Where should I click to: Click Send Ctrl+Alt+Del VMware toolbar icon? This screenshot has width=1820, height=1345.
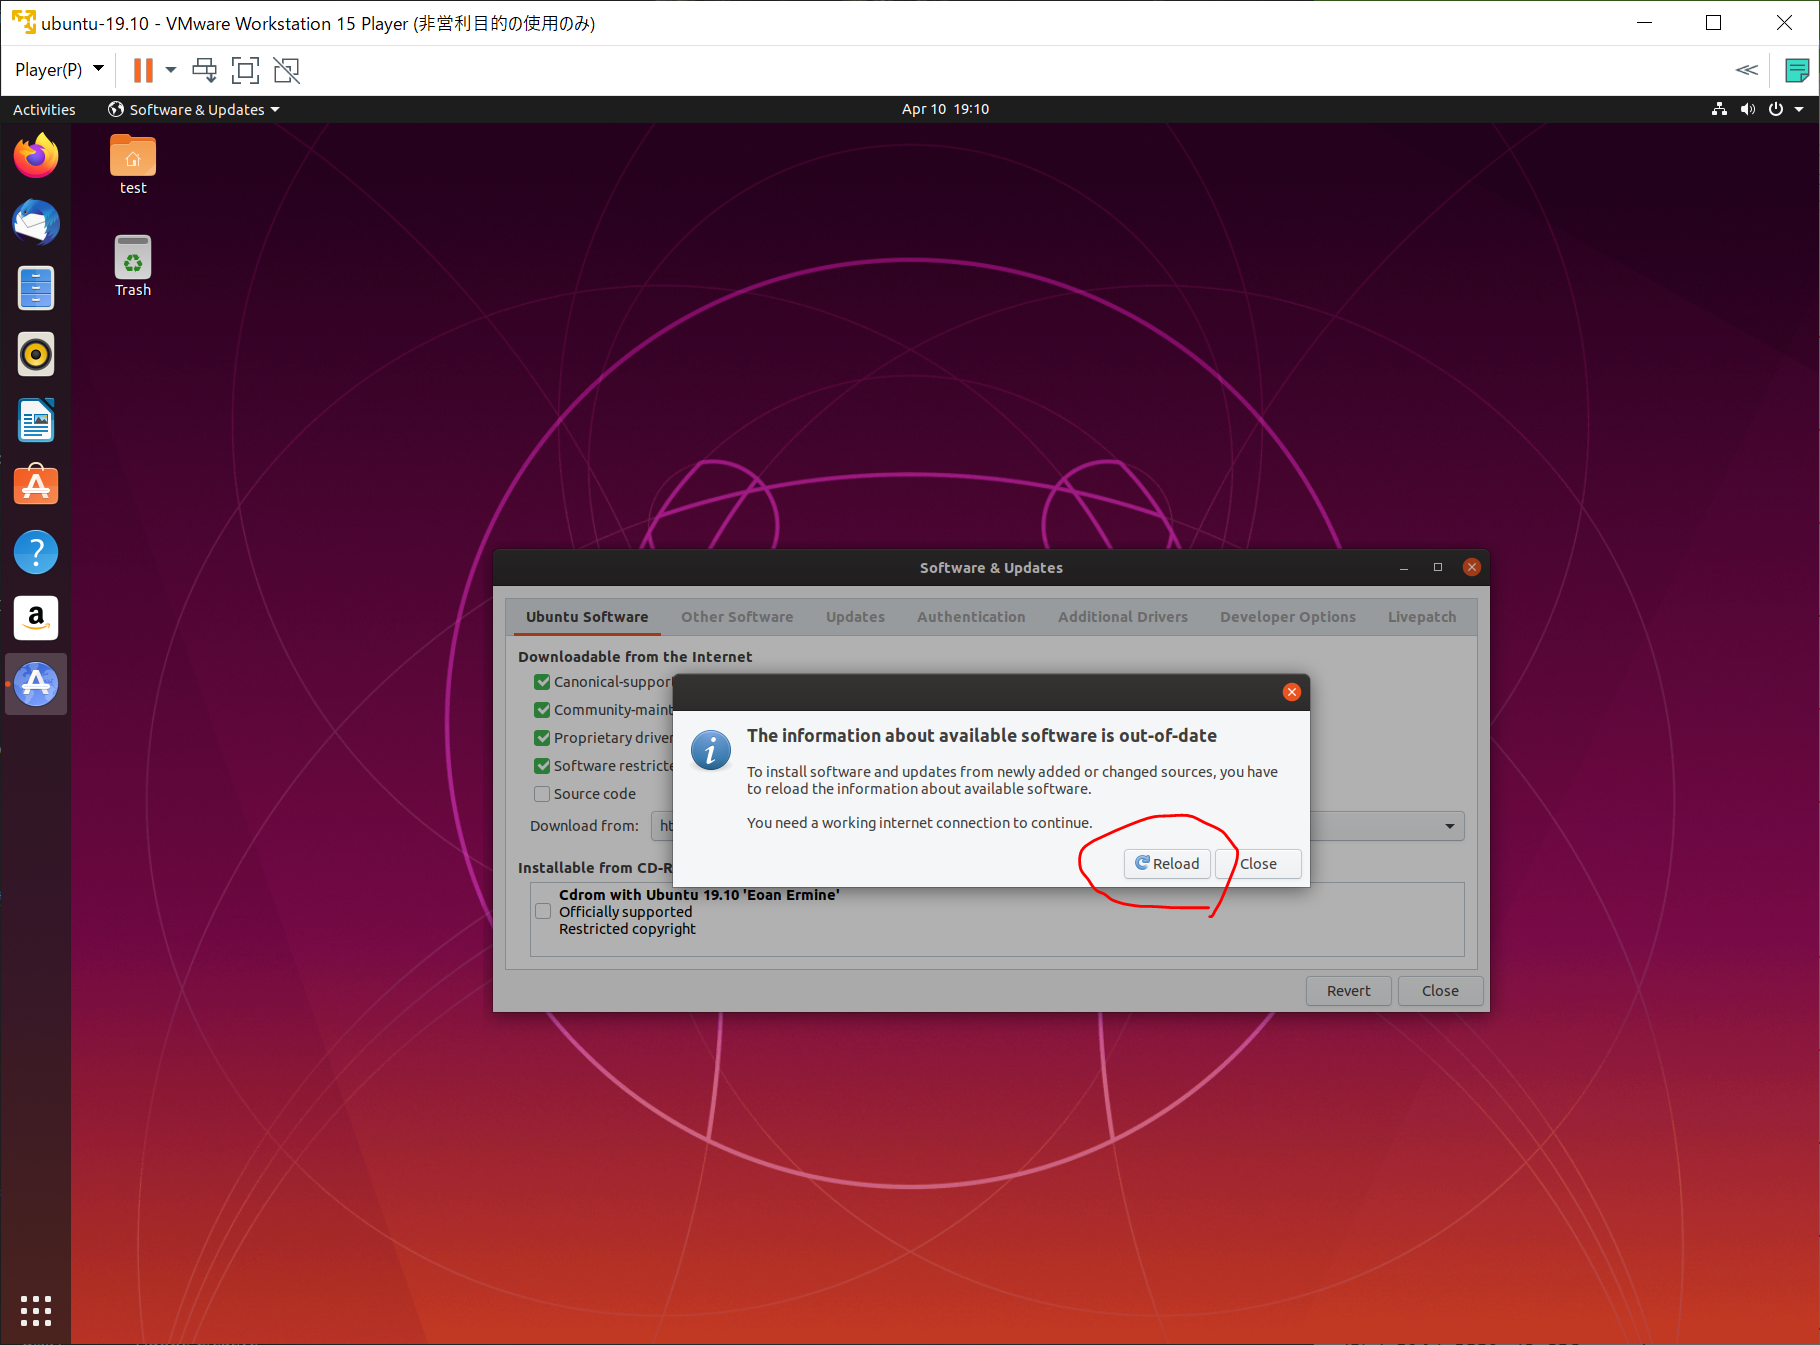click(x=205, y=70)
